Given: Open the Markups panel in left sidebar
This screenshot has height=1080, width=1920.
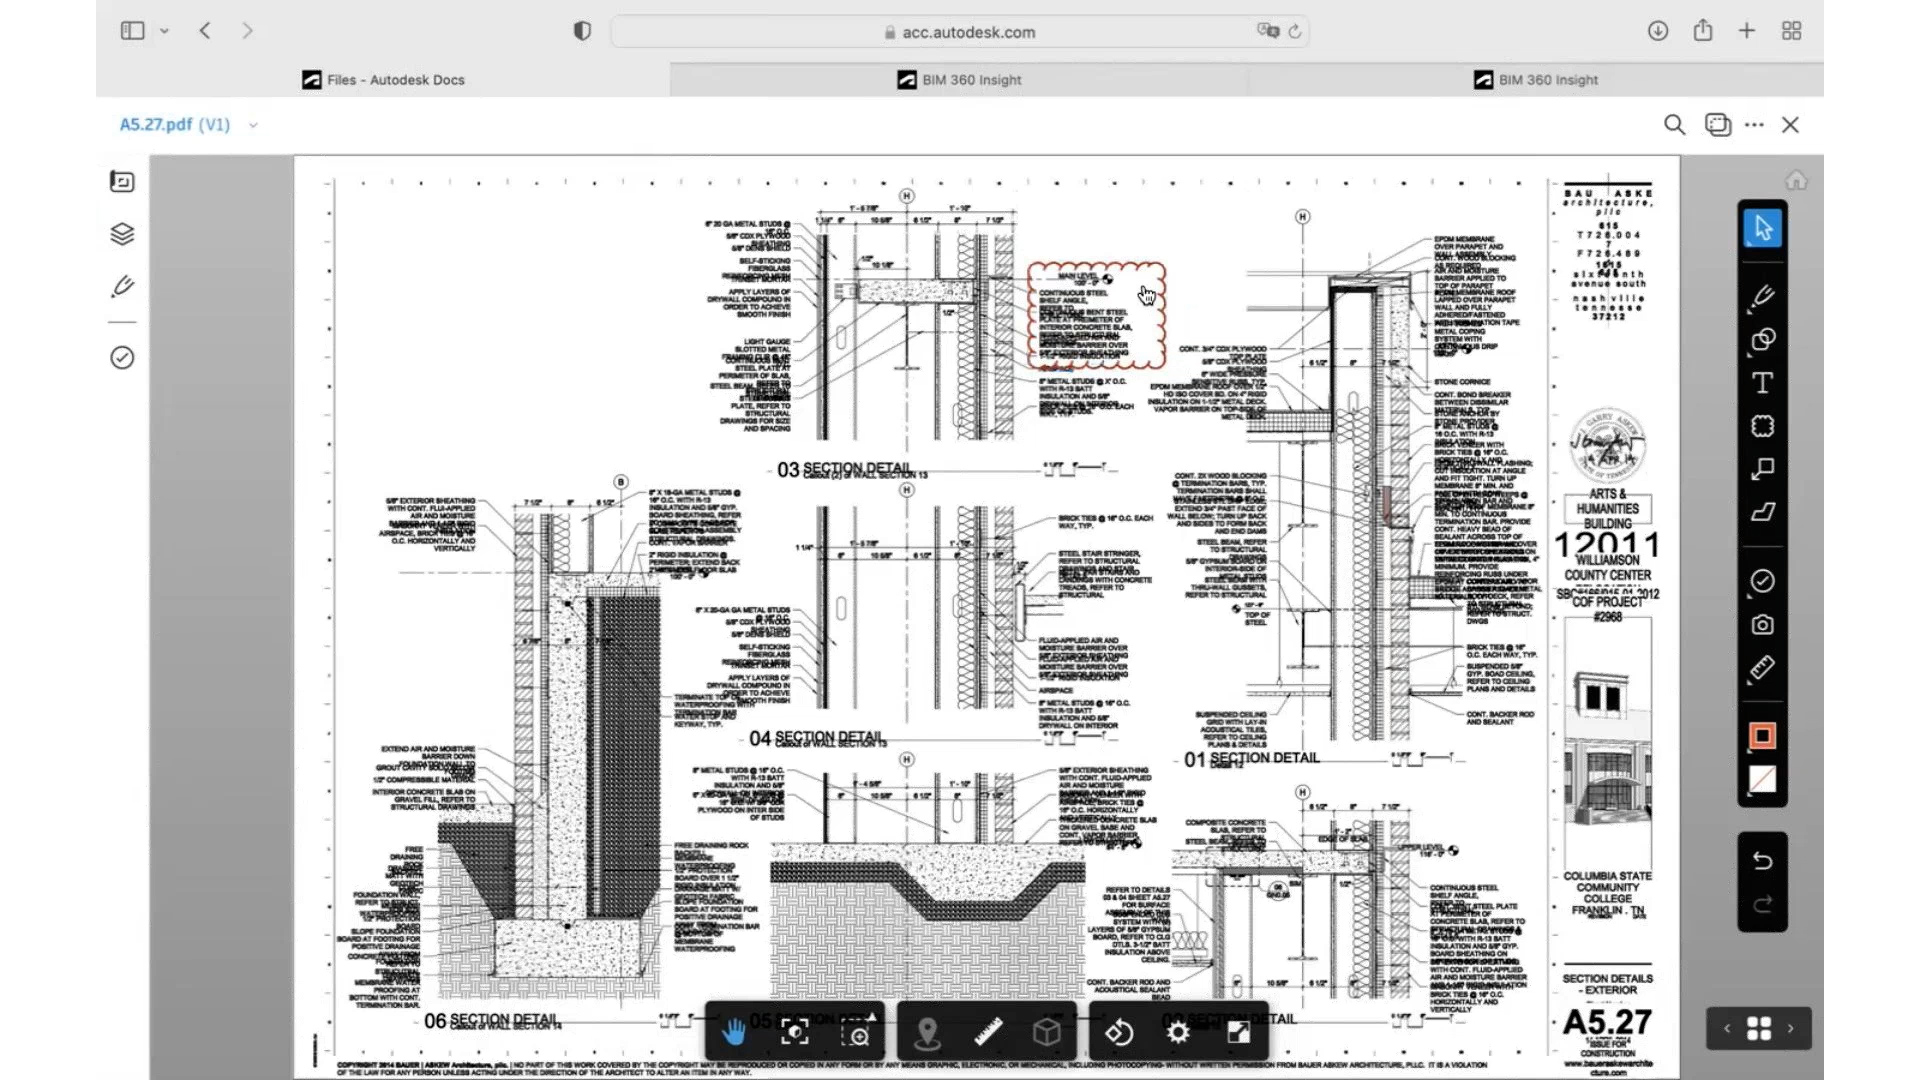Looking at the screenshot, I should (x=122, y=287).
